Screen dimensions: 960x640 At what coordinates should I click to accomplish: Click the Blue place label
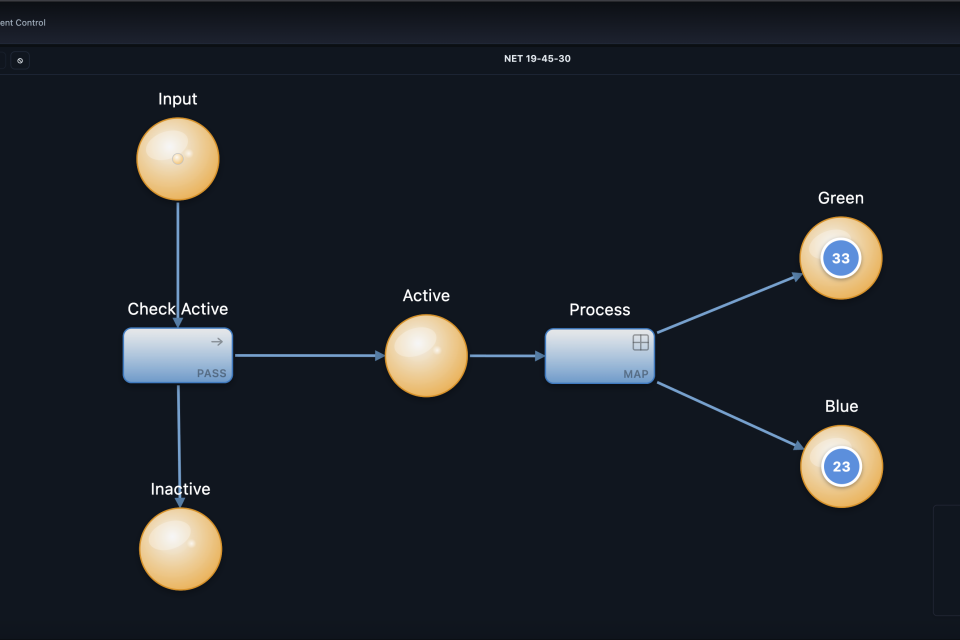coord(841,406)
